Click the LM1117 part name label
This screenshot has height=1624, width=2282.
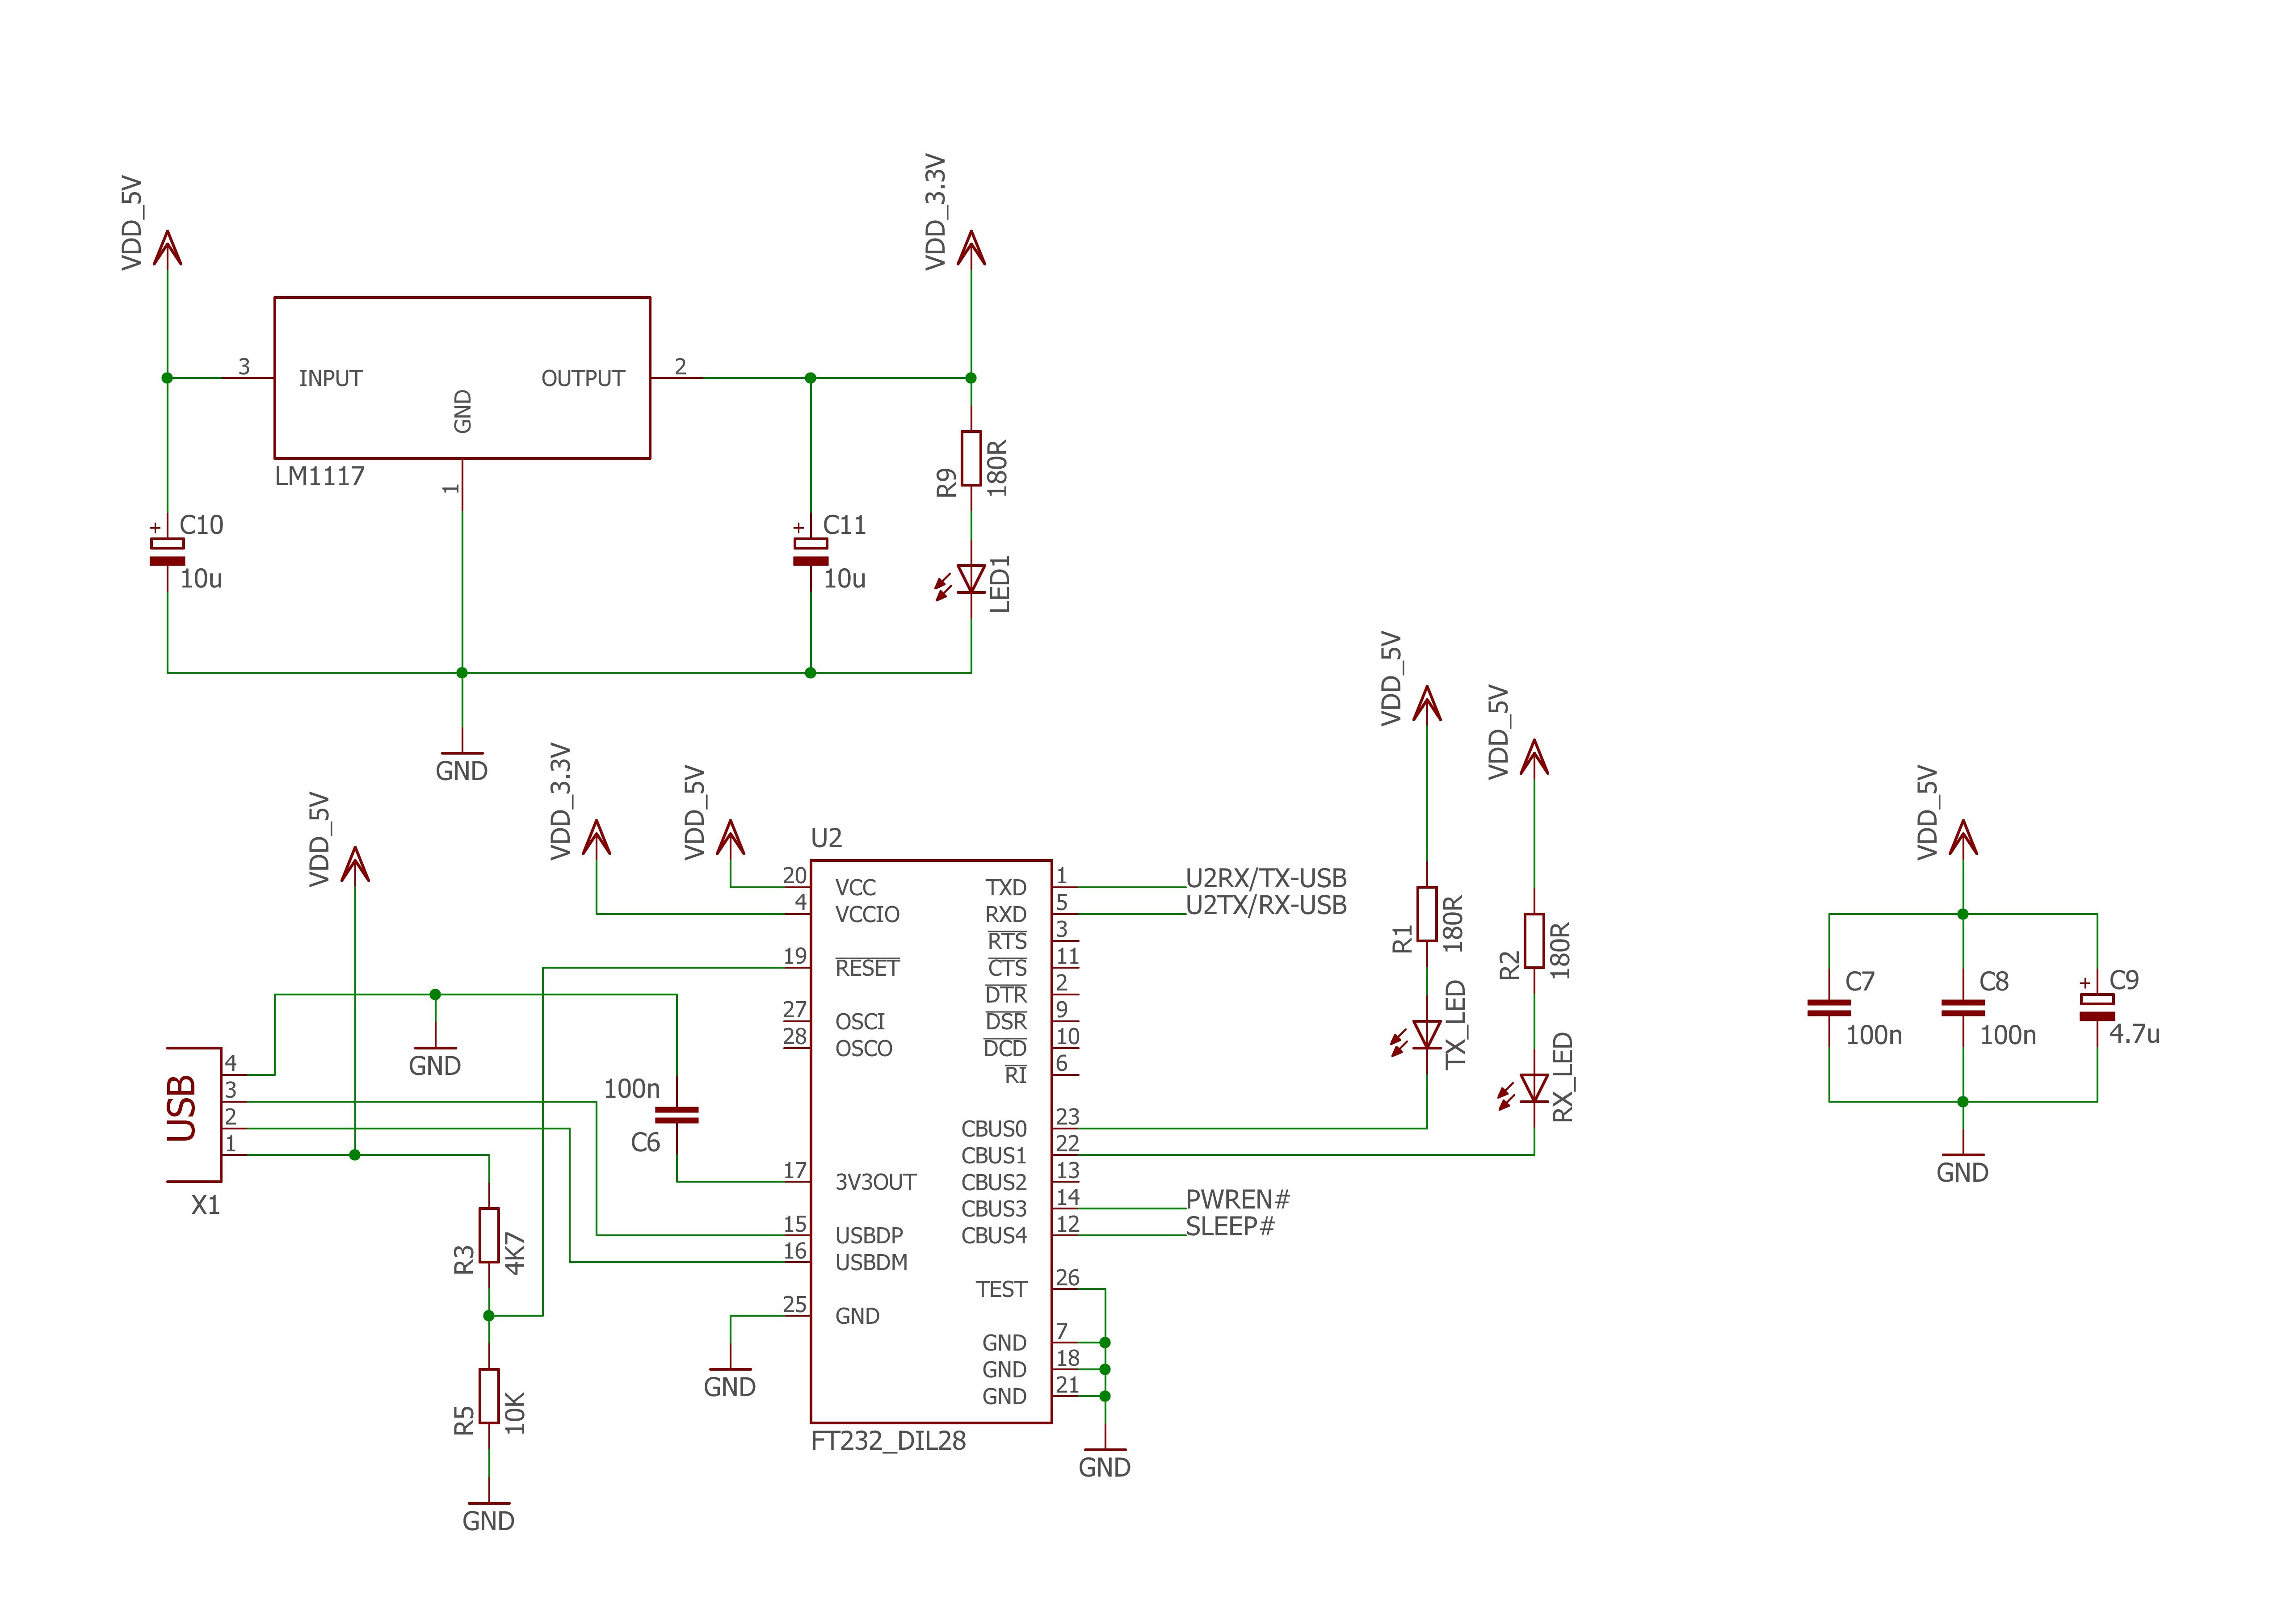(x=320, y=476)
